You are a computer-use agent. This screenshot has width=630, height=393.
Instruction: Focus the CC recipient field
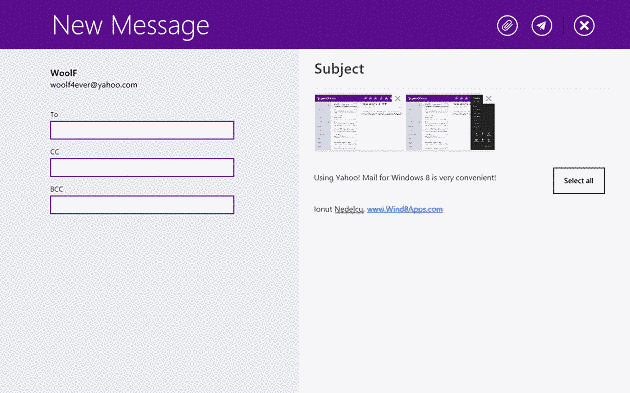click(142, 167)
